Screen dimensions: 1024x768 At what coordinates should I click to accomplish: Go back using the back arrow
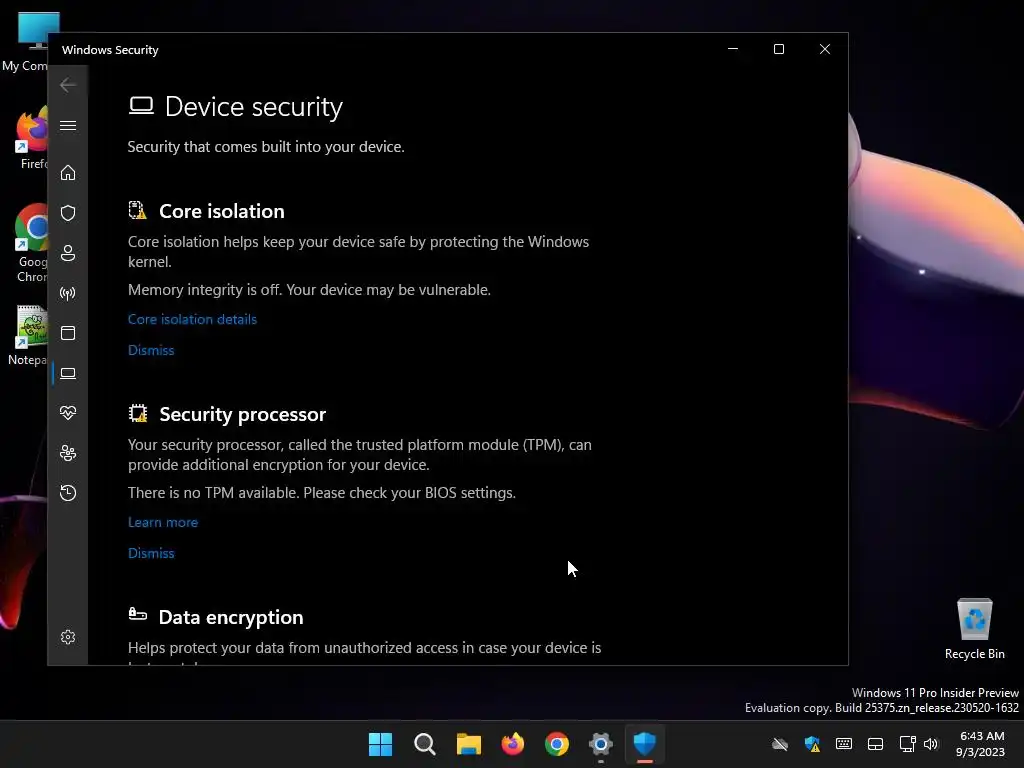(68, 85)
